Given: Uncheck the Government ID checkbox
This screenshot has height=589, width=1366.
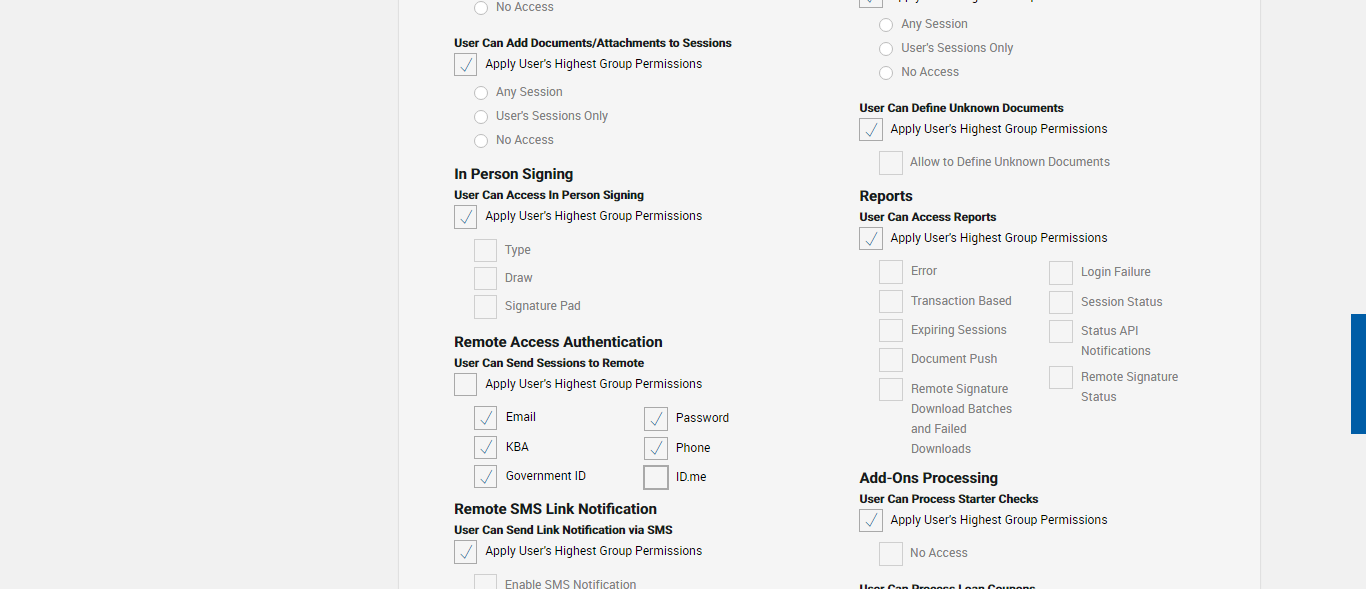Looking at the screenshot, I should (x=486, y=476).
